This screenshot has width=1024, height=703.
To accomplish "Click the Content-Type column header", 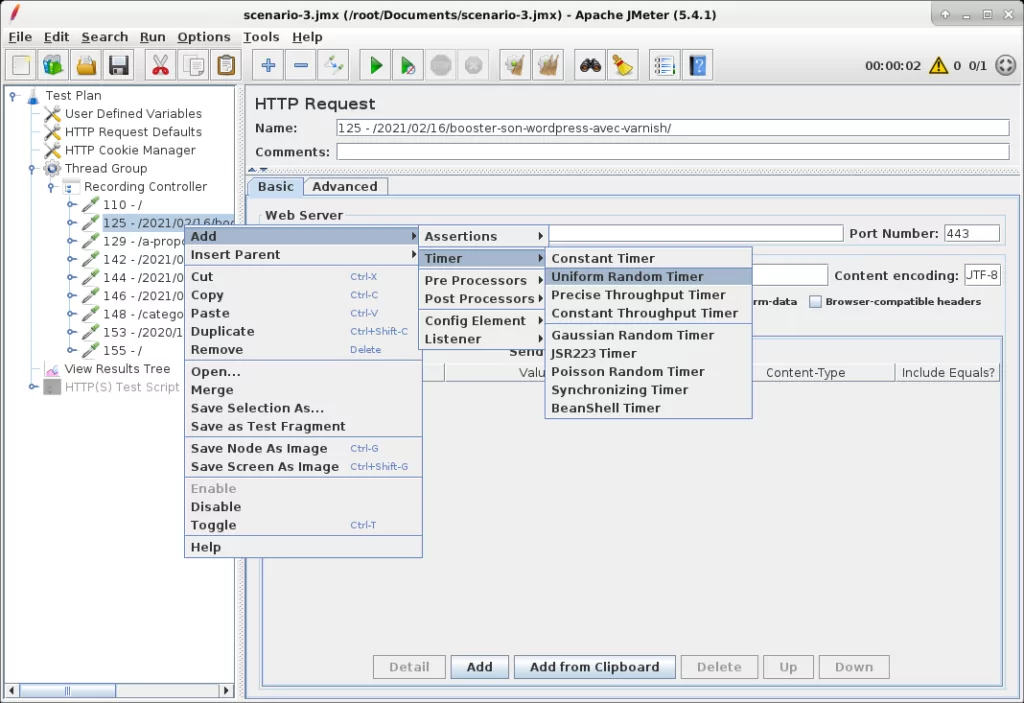I will (805, 372).
